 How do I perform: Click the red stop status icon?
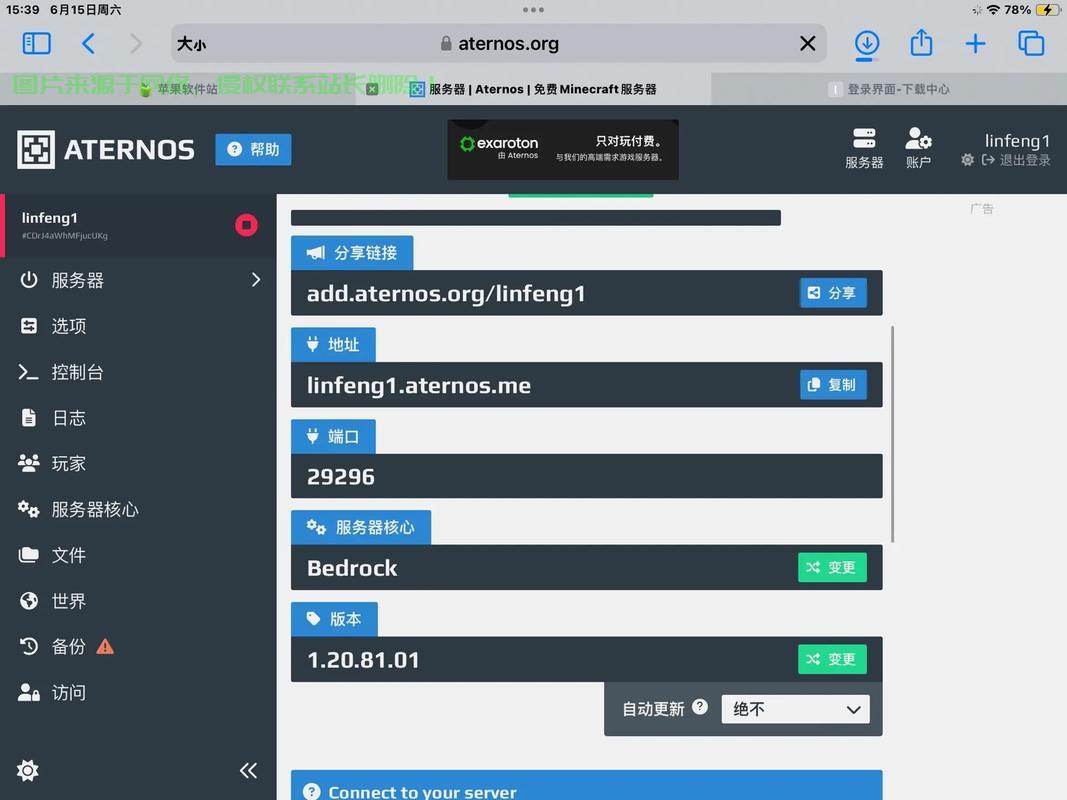coord(246,225)
